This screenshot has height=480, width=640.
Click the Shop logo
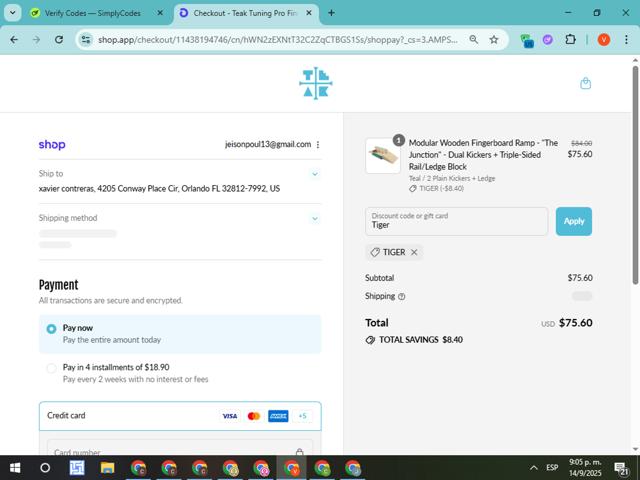pos(52,144)
